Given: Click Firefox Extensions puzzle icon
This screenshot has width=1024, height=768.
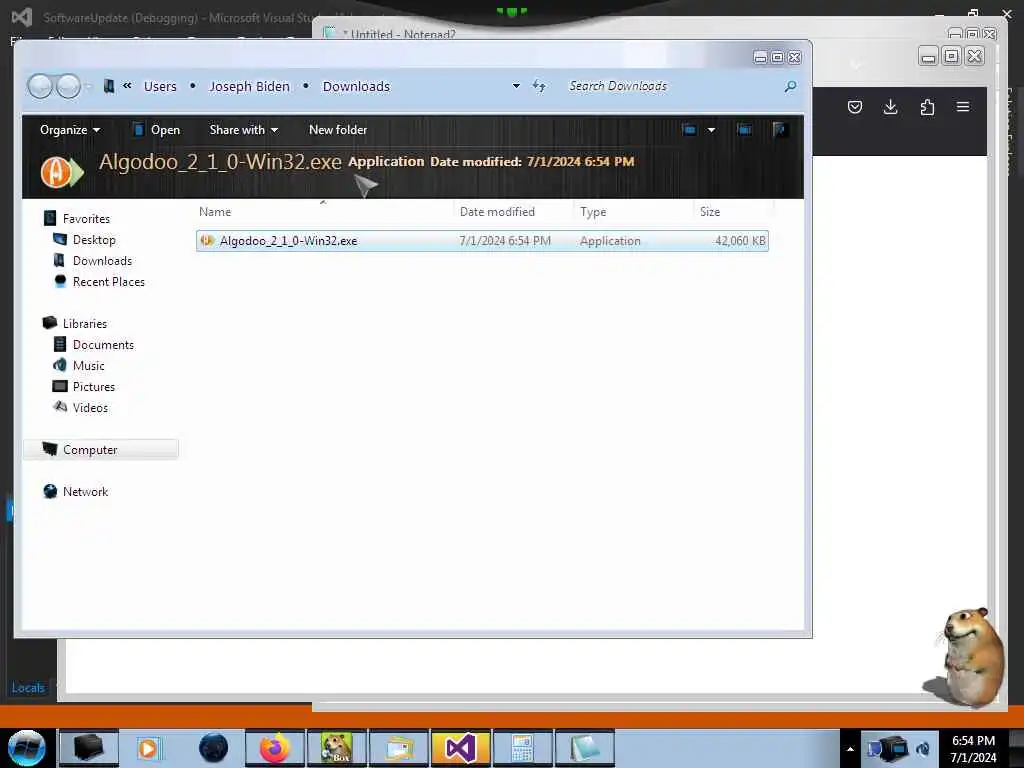Looking at the screenshot, I should coord(927,107).
